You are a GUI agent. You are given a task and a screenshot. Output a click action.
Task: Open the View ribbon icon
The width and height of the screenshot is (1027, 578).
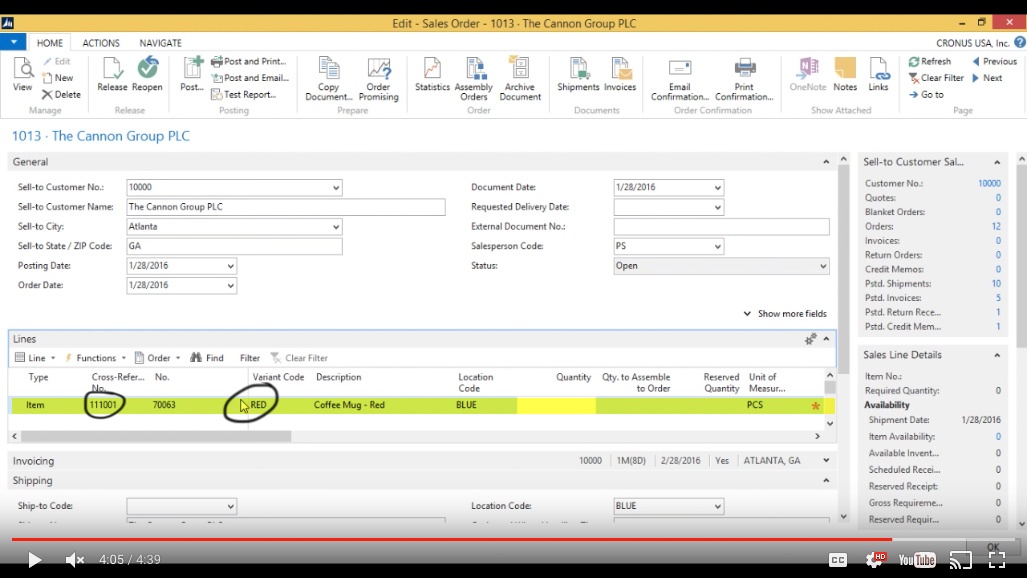pyautogui.click(x=22, y=74)
